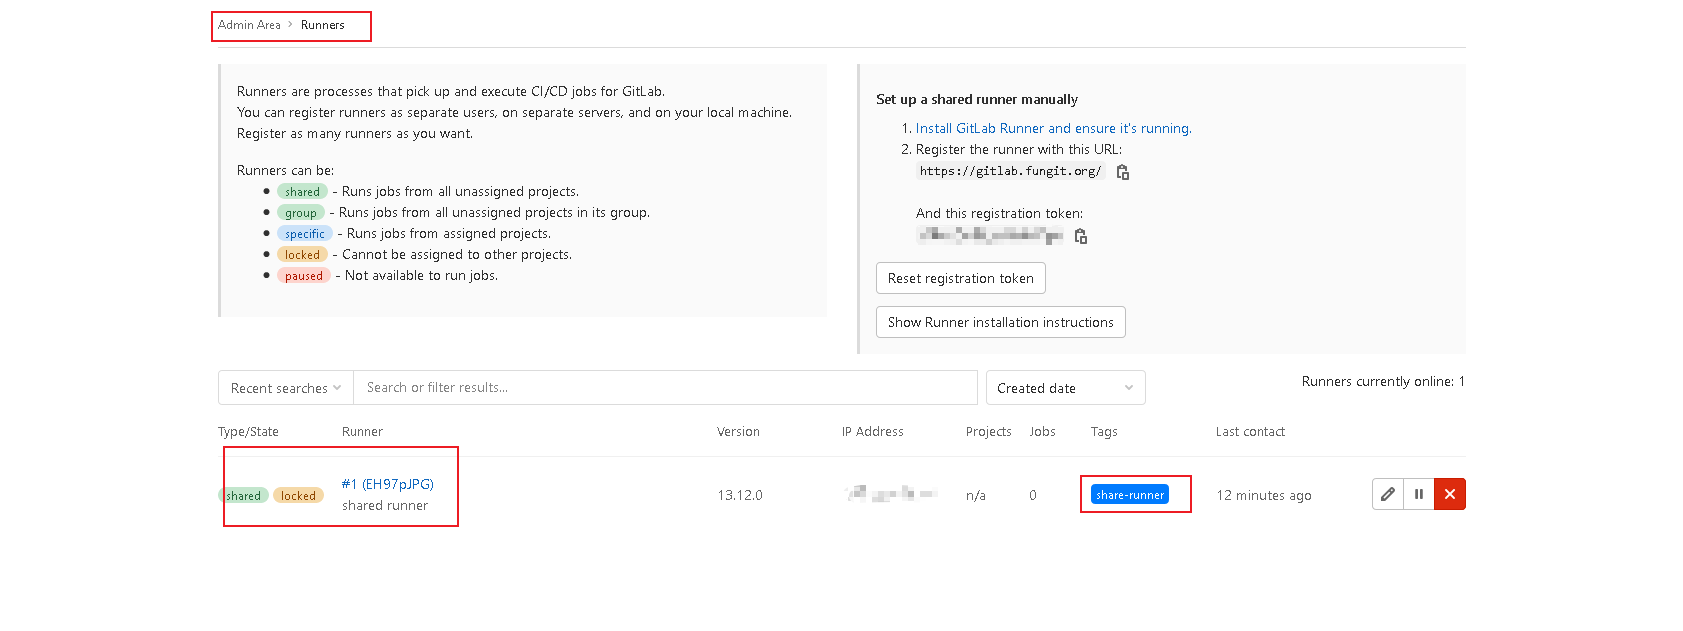Open runner #1 (EH97pJPG) details
This screenshot has height=631, width=1683.
pyautogui.click(x=387, y=484)
